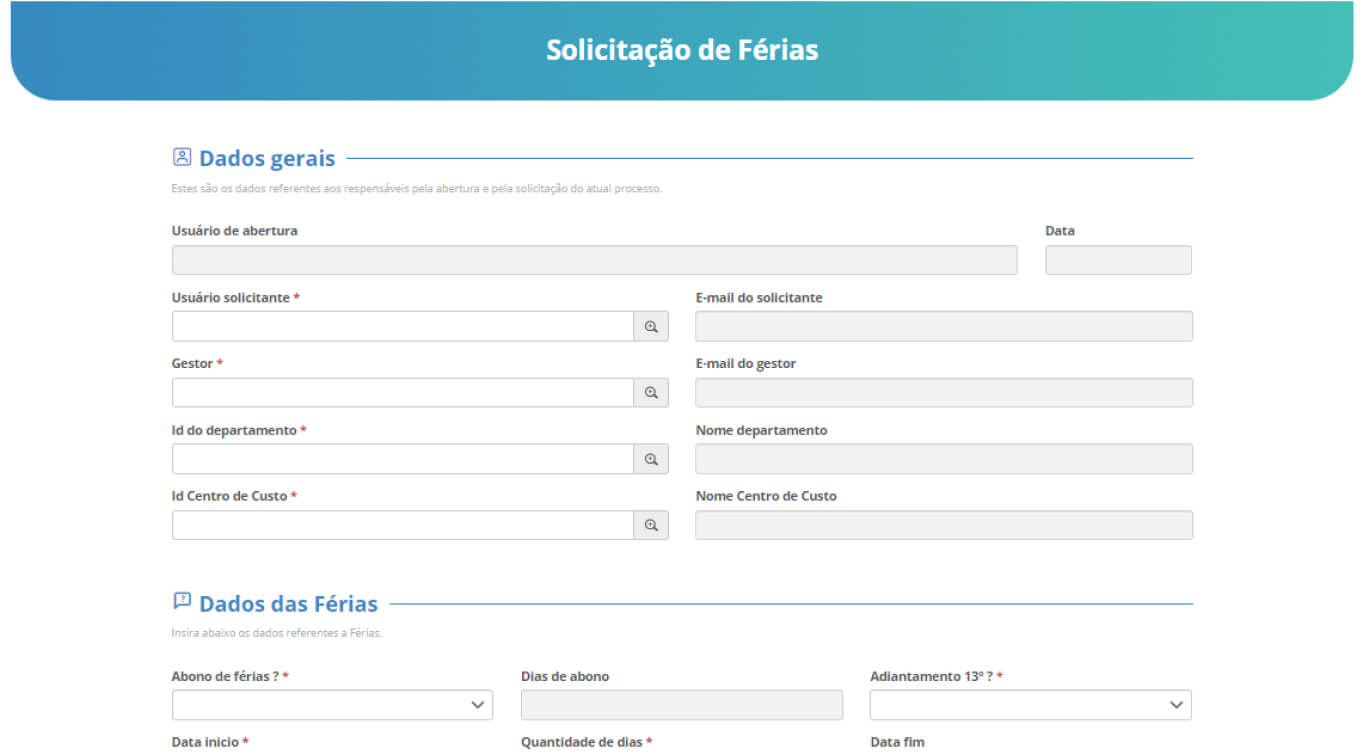Click the Nome departamento field
The image size is (1366, 756).
point(943,460)
